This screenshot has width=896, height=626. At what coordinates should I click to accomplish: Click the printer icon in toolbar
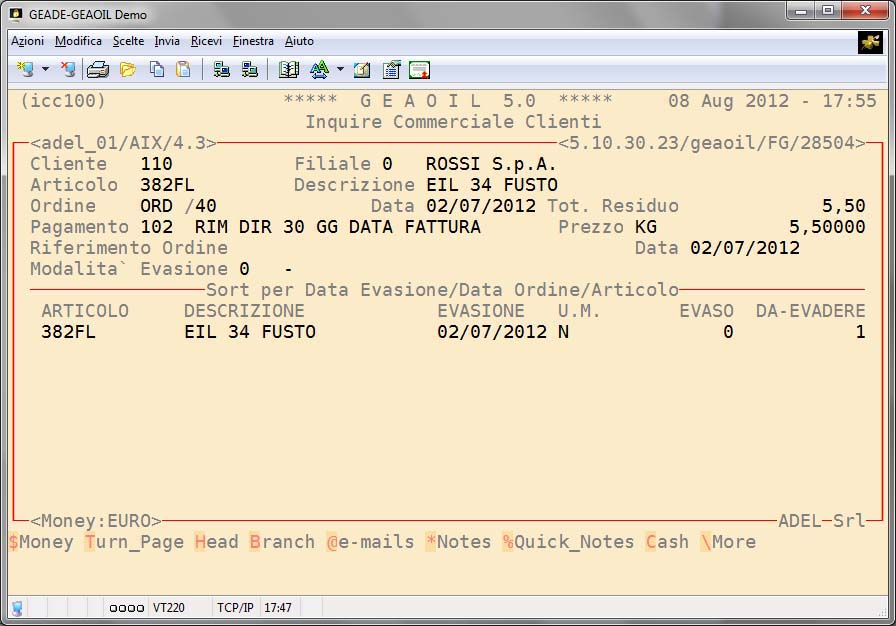coord(97,69)
